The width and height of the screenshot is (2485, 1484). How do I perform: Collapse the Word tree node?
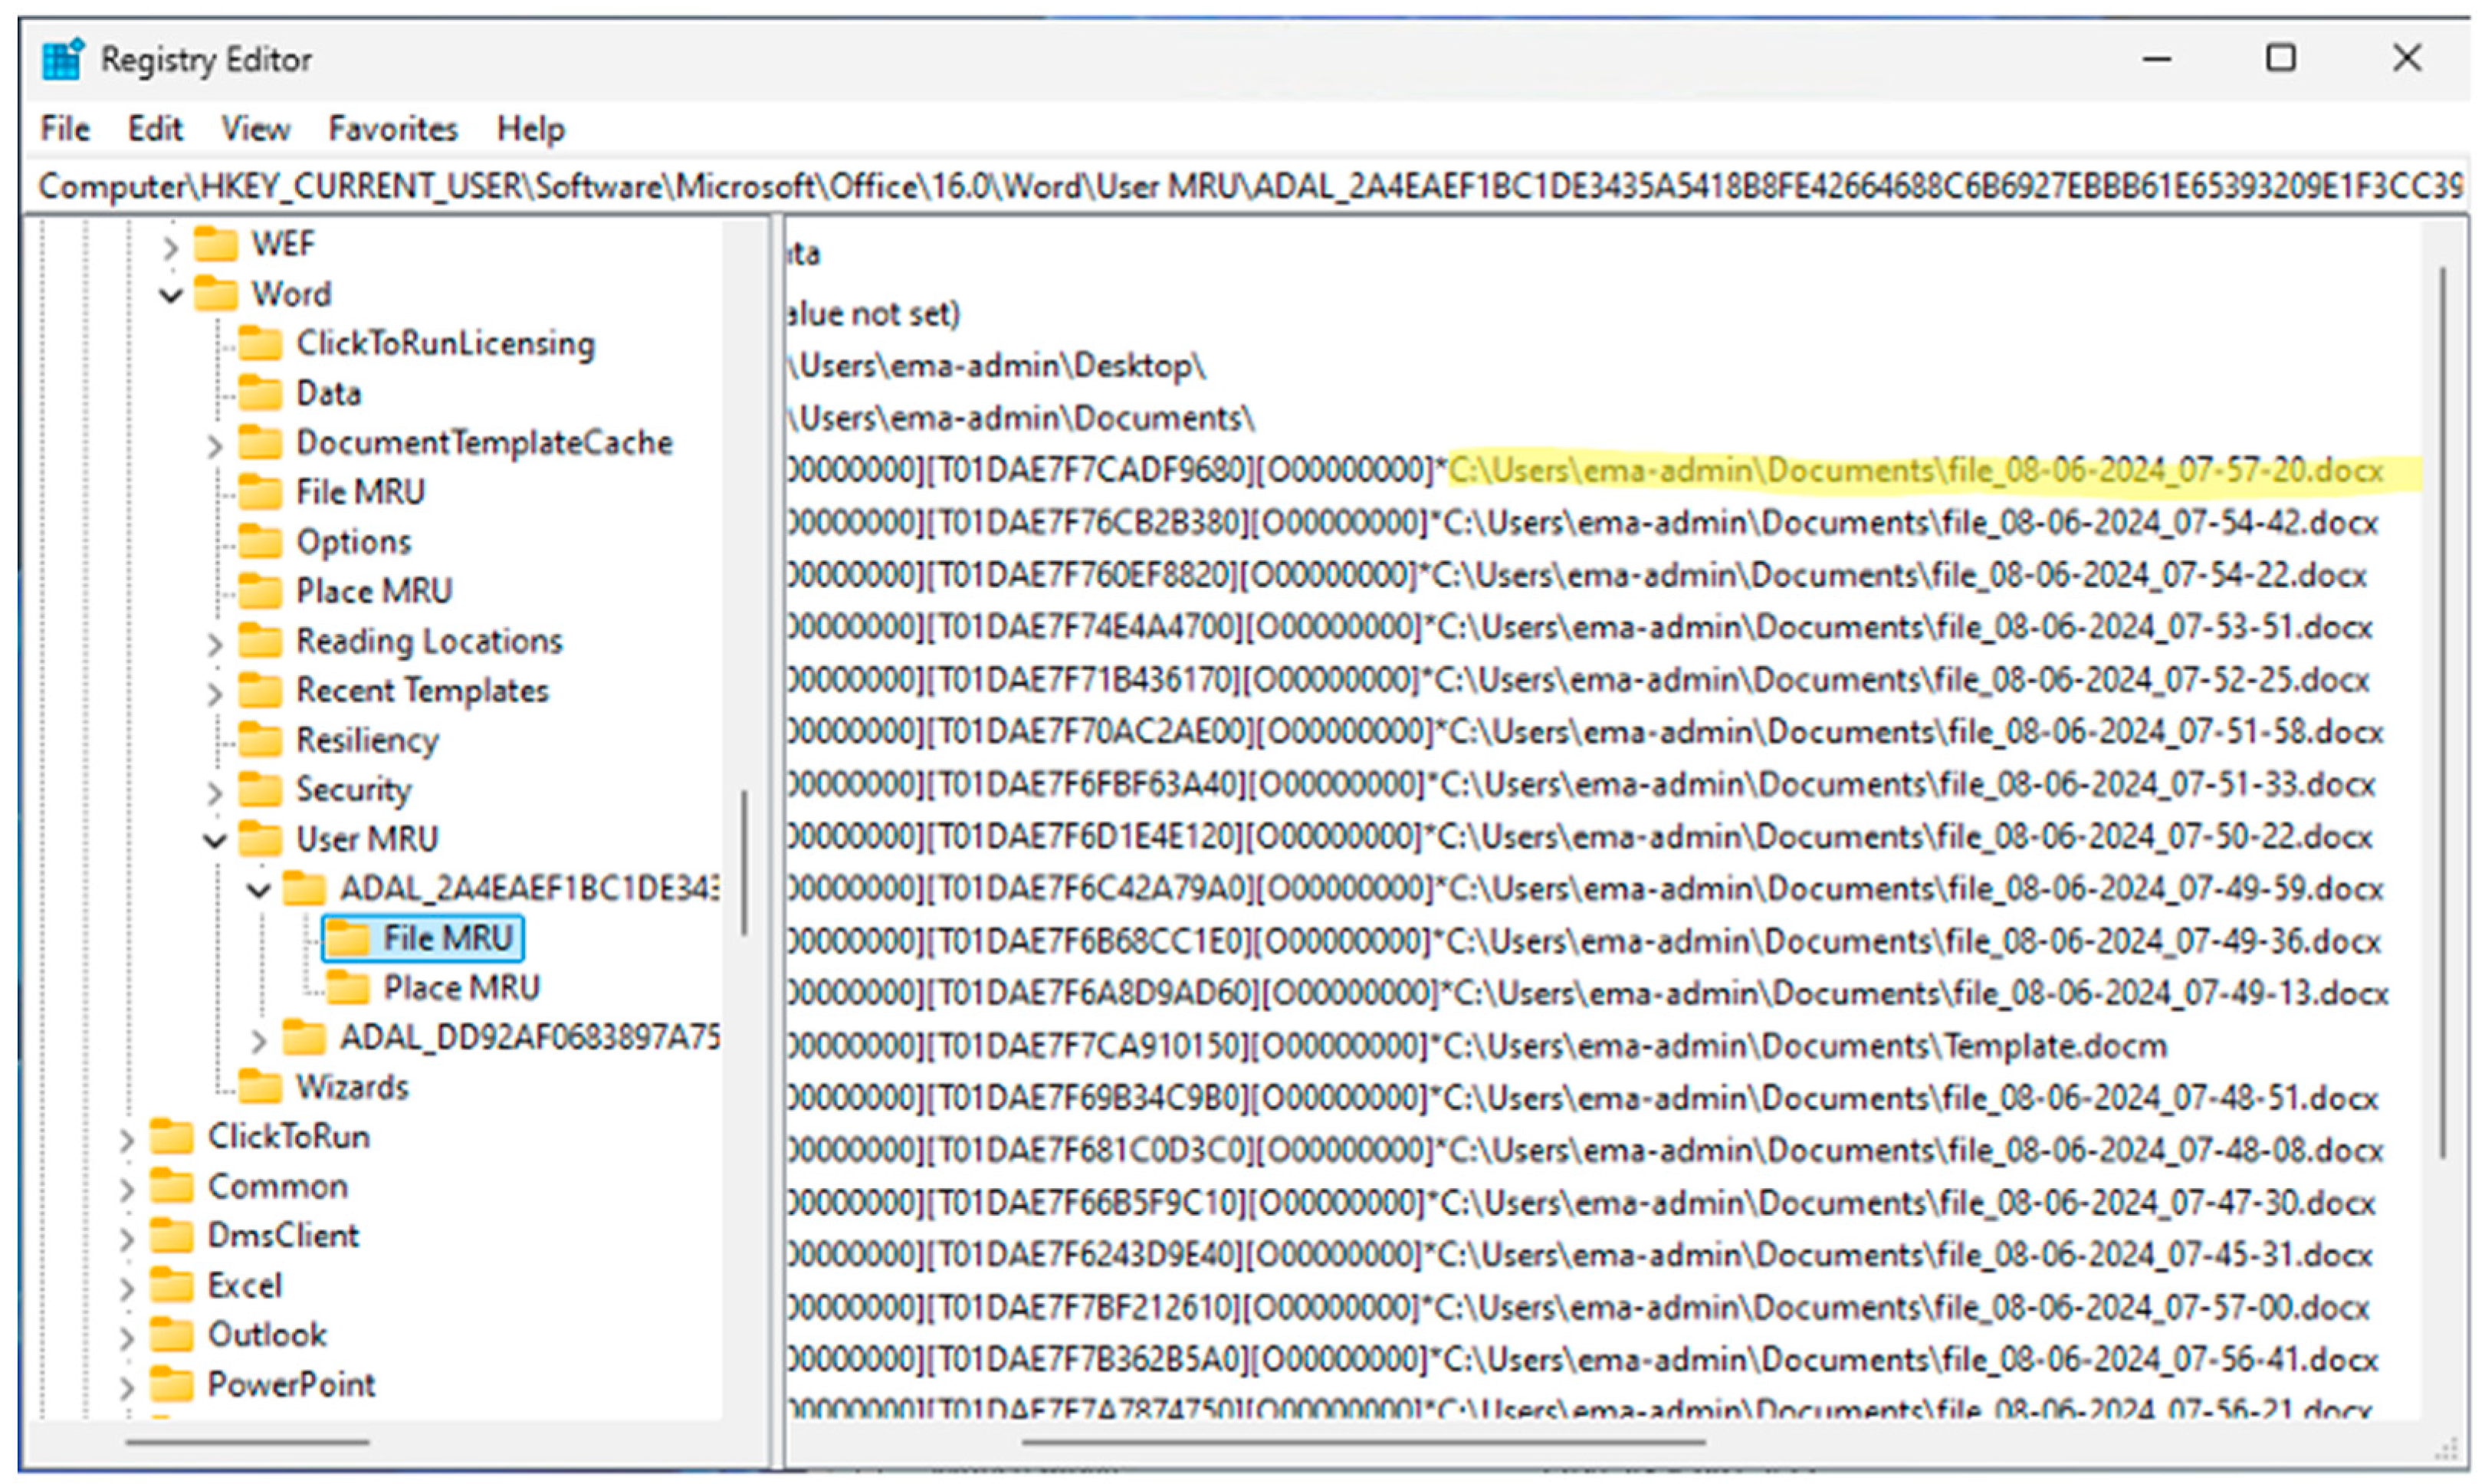tap(171, 295)
